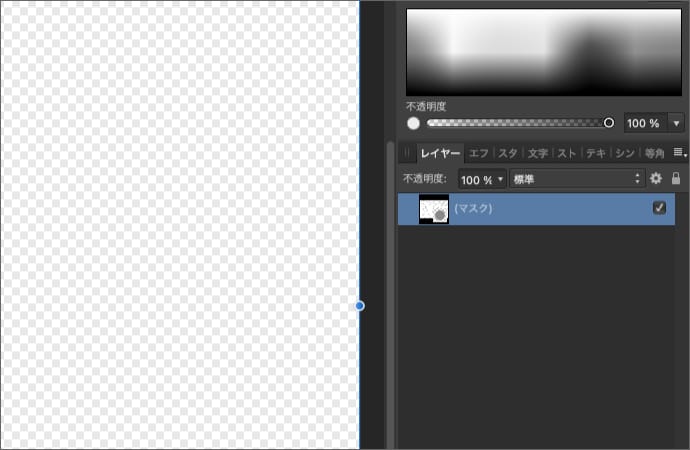
Task: Open the Layers panel options menu icon
Action: click(678, 153)
